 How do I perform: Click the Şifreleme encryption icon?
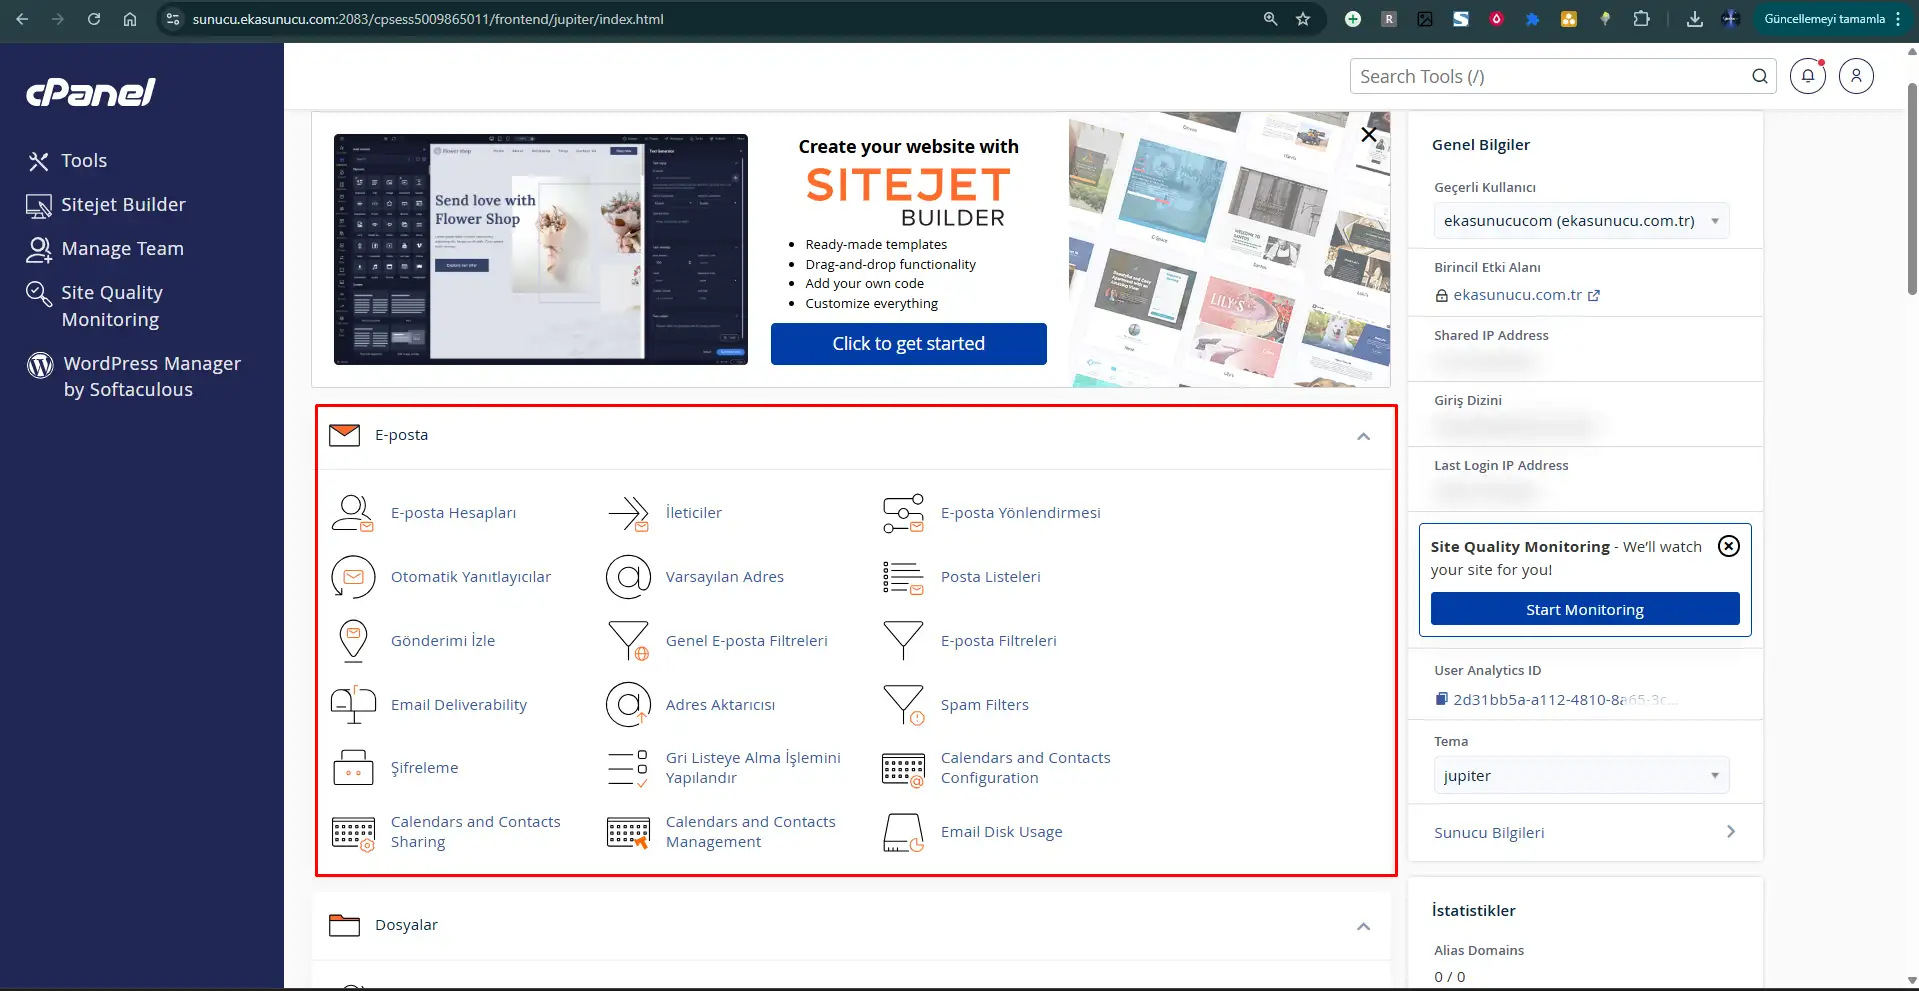coord(352,768)
